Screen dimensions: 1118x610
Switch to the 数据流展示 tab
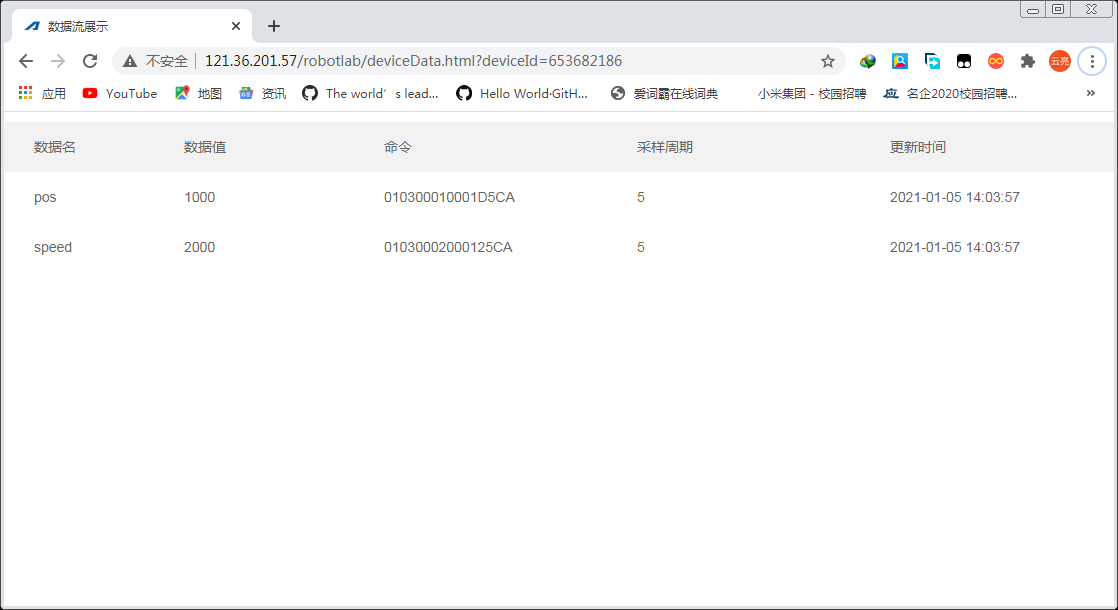coord(120,27)
